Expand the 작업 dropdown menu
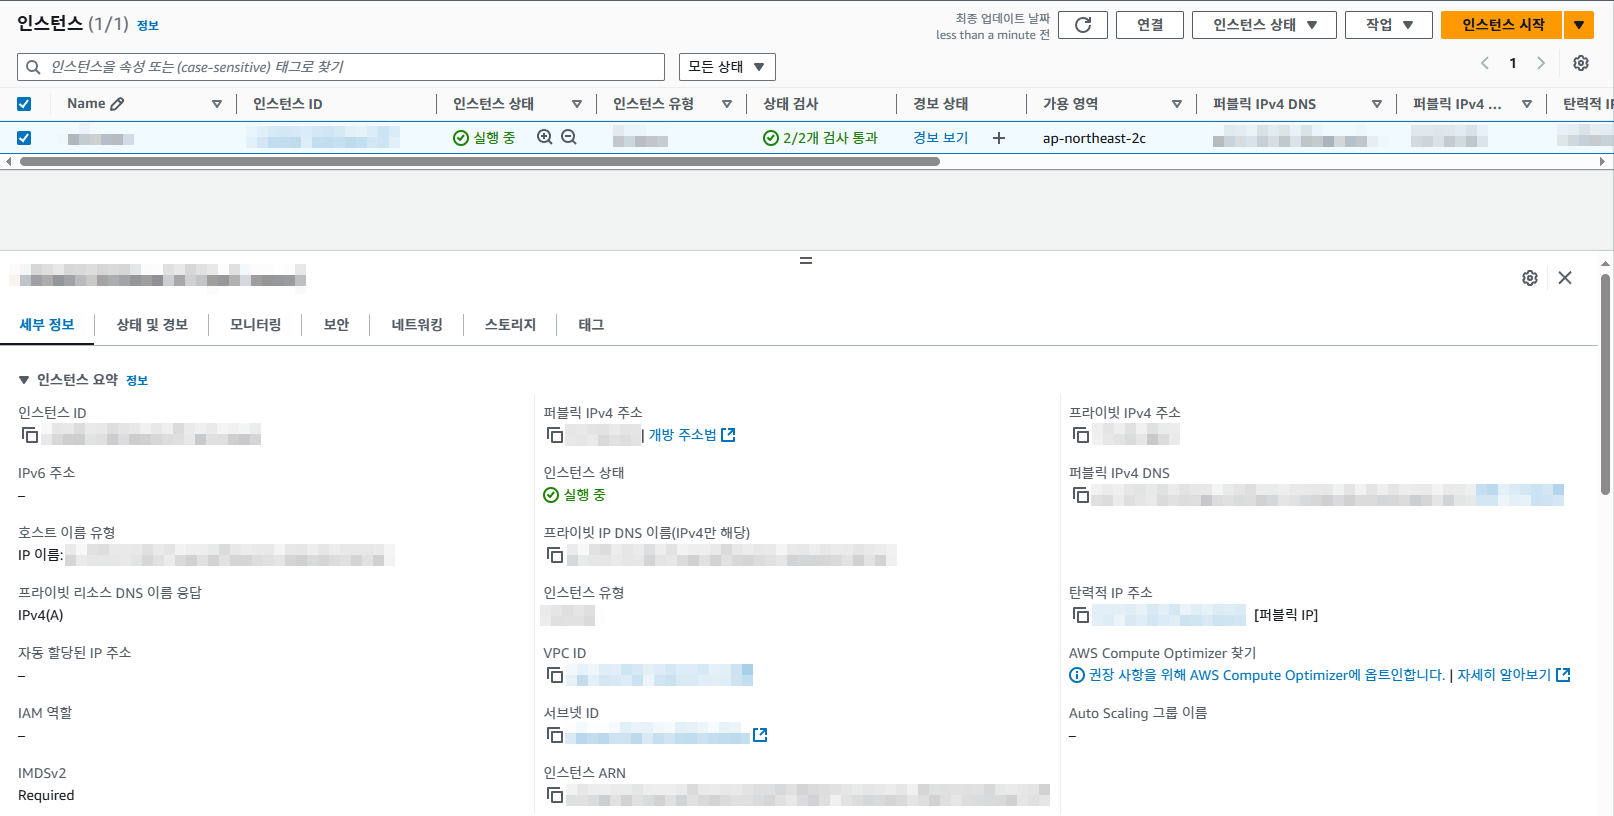This screenshot has height=816, width=1614. click(x=1388, y=25)
